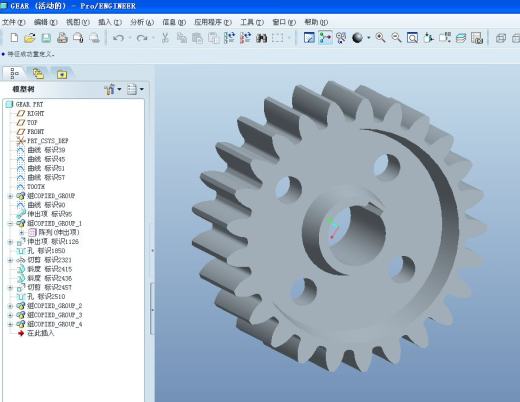Click the Zoom In magnifier icon
The width and height of the screenshot is (520, 402).
[380, 38]
